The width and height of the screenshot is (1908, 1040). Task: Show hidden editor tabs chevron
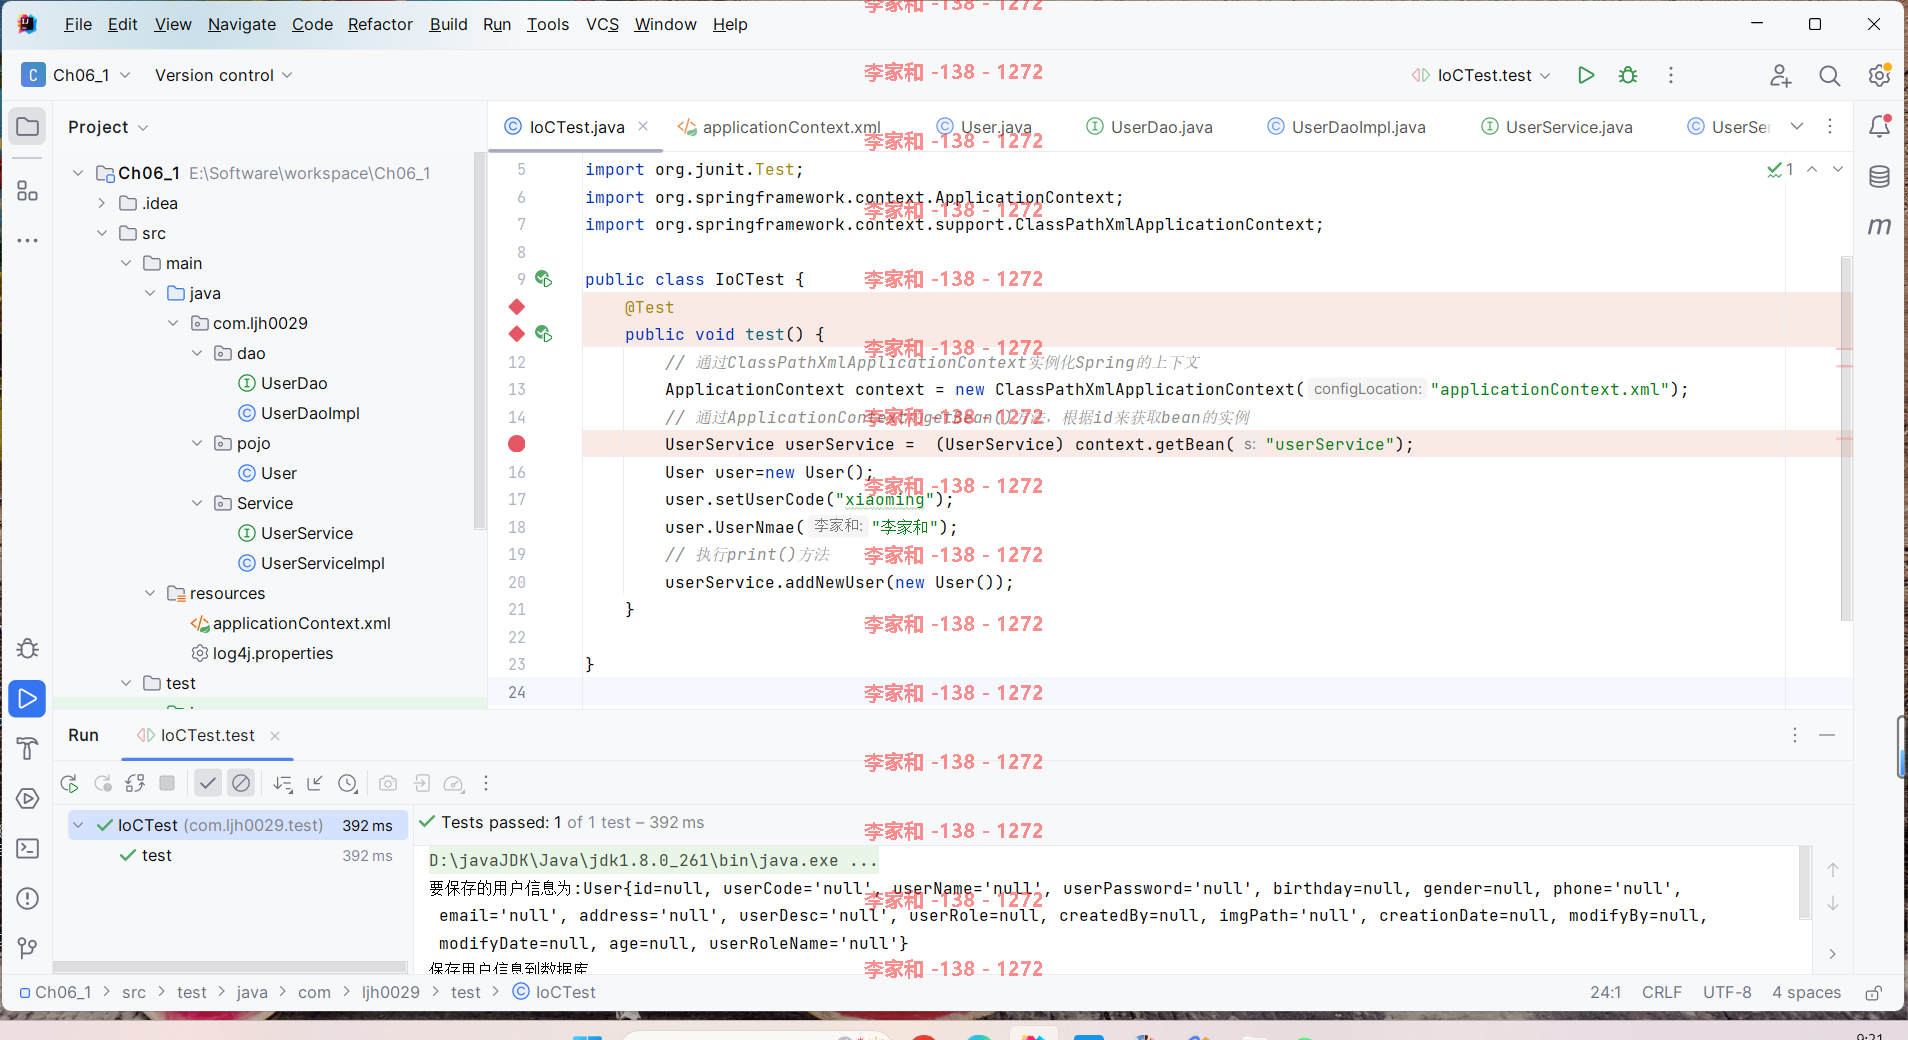pos(1797,126)
